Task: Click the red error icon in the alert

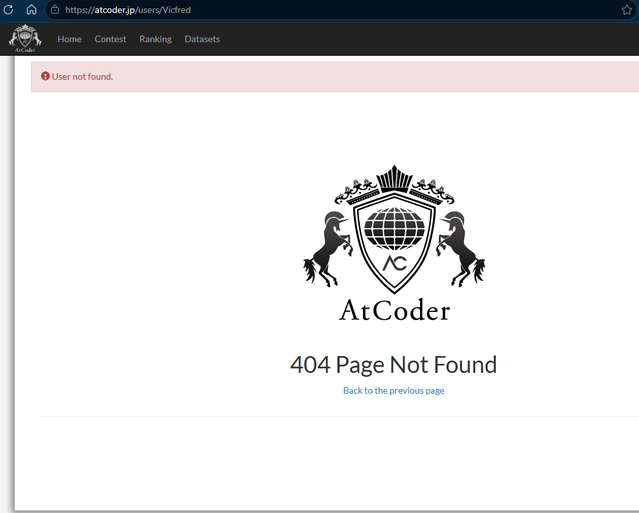Action: tap(45, 76)
